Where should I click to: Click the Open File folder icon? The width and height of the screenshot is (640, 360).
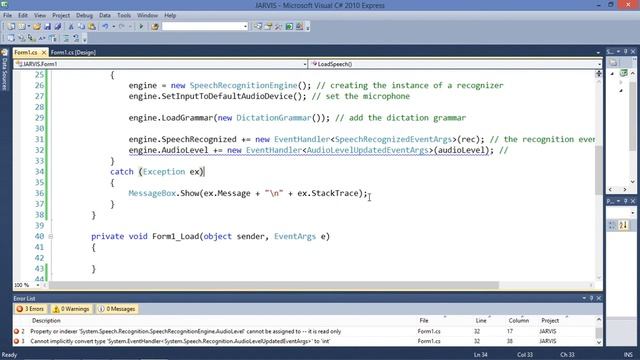tap(37, 27)
